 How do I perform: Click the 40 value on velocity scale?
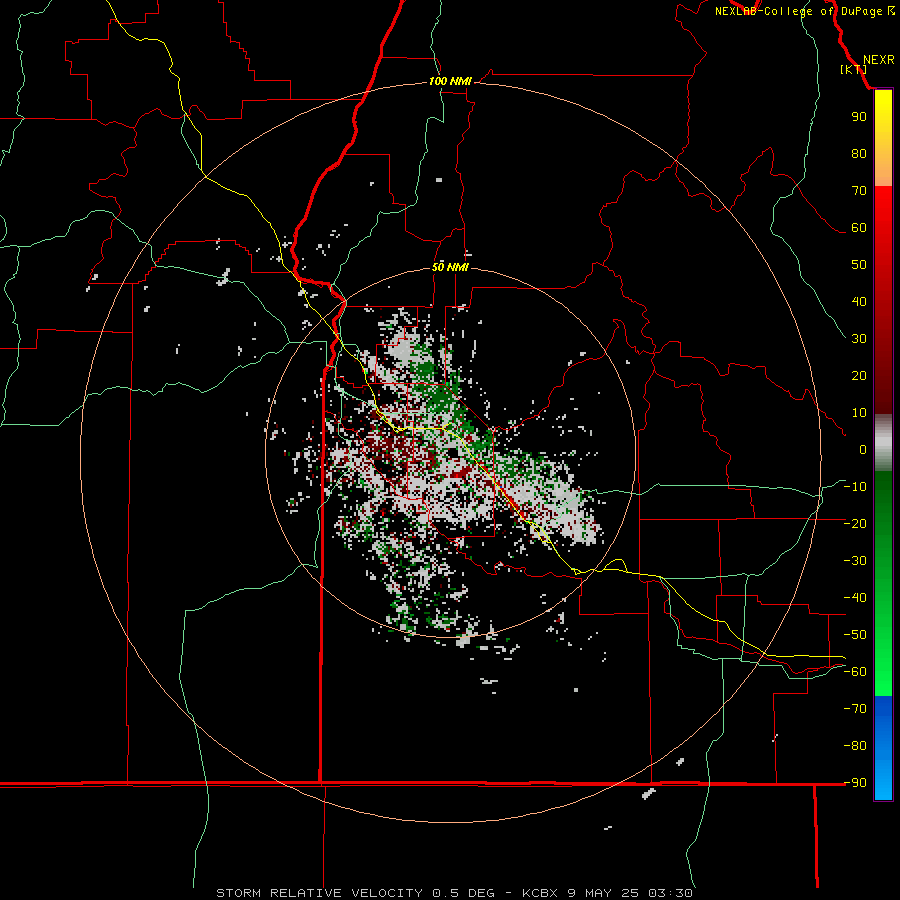[859, 302]
